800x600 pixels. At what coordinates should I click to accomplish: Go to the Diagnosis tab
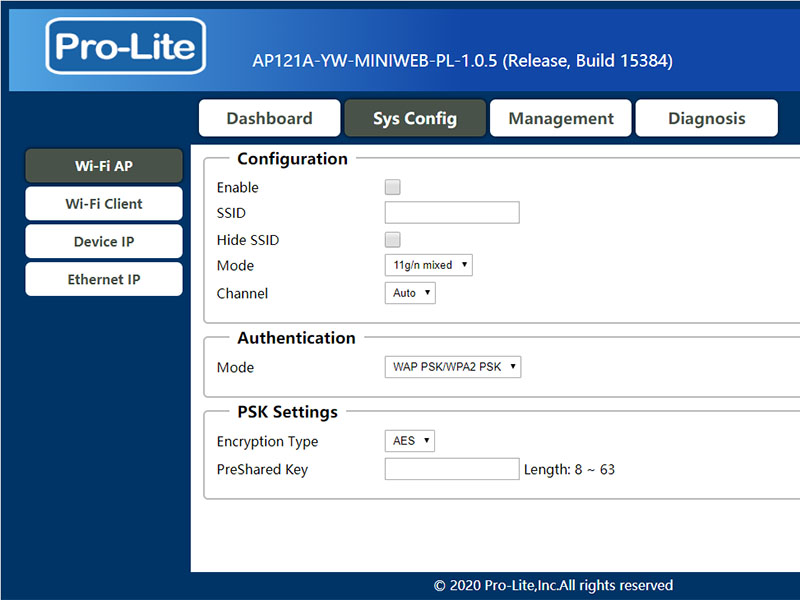707,118
